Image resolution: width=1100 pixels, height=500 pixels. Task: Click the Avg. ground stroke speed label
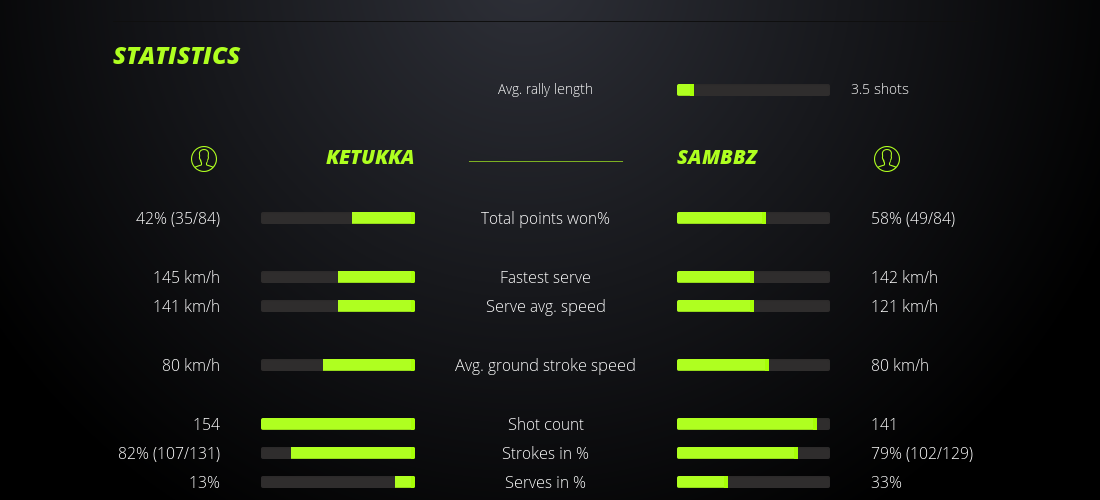pyautogui.click(x=545, y=365)
